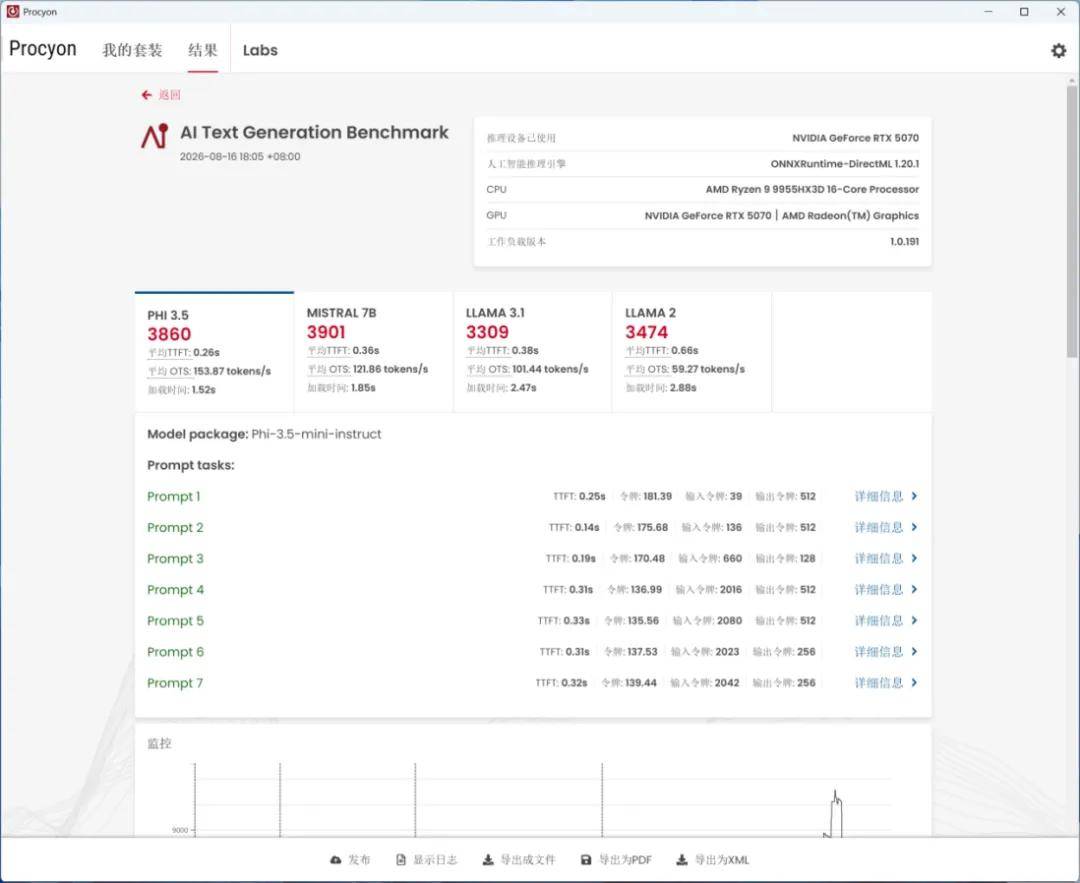This screenshot has width=1080, height=883.
Task: Click the AMD Ryzen 9 9955HX3D CPU value
Action: 812,189
